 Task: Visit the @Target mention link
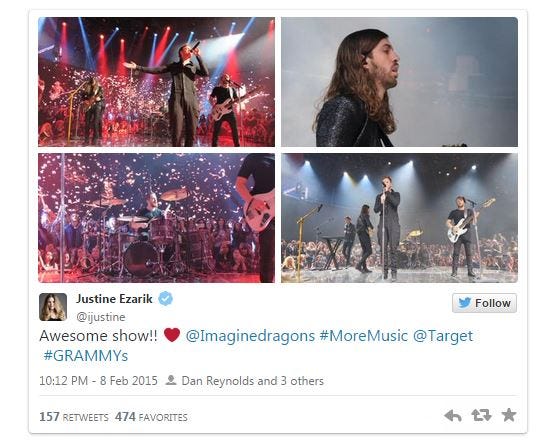[x=443, y=336]
